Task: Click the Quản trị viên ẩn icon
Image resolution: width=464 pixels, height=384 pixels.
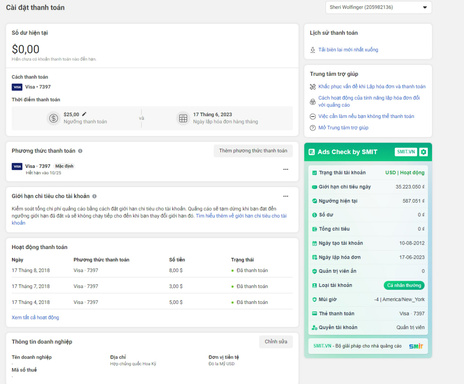Action: (x=314, y=271)
